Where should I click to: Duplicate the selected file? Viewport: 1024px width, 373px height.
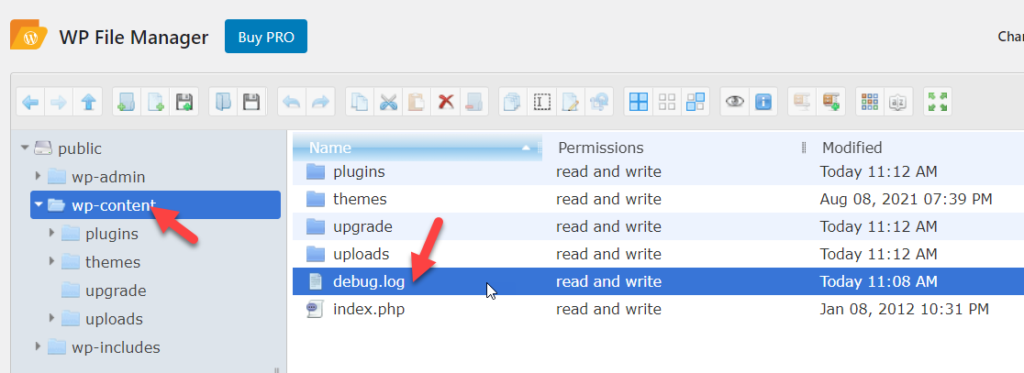[513, 102]
